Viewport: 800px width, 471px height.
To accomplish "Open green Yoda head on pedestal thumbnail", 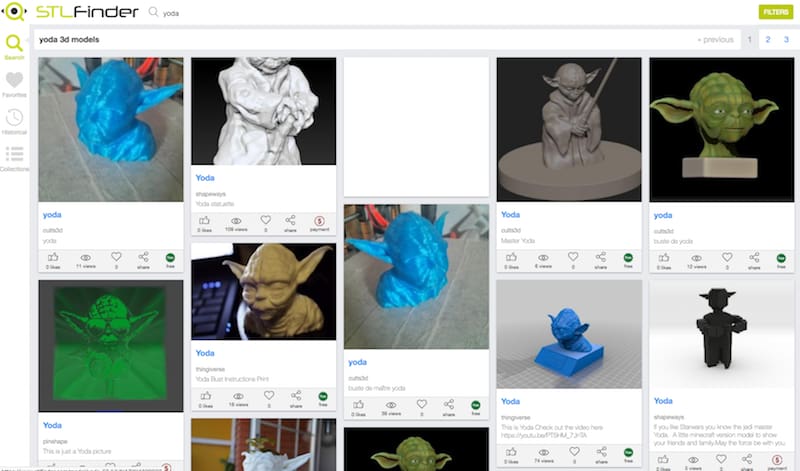I will pos(721,130).
